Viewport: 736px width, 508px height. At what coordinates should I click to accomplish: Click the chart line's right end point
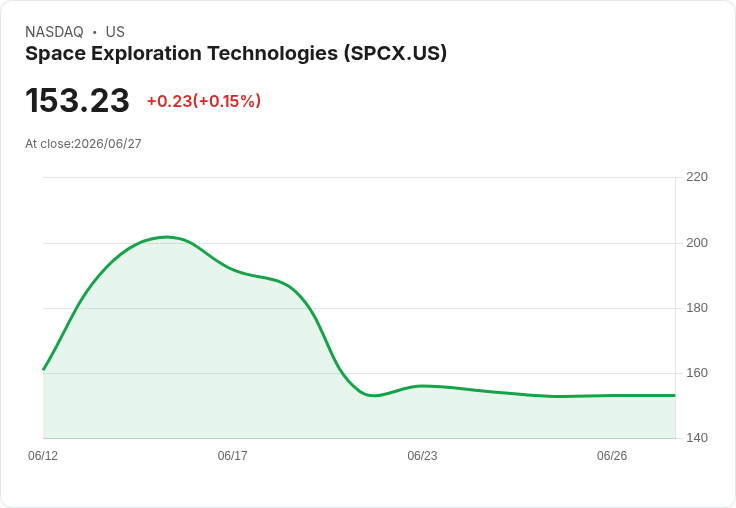tap(675, 395)
